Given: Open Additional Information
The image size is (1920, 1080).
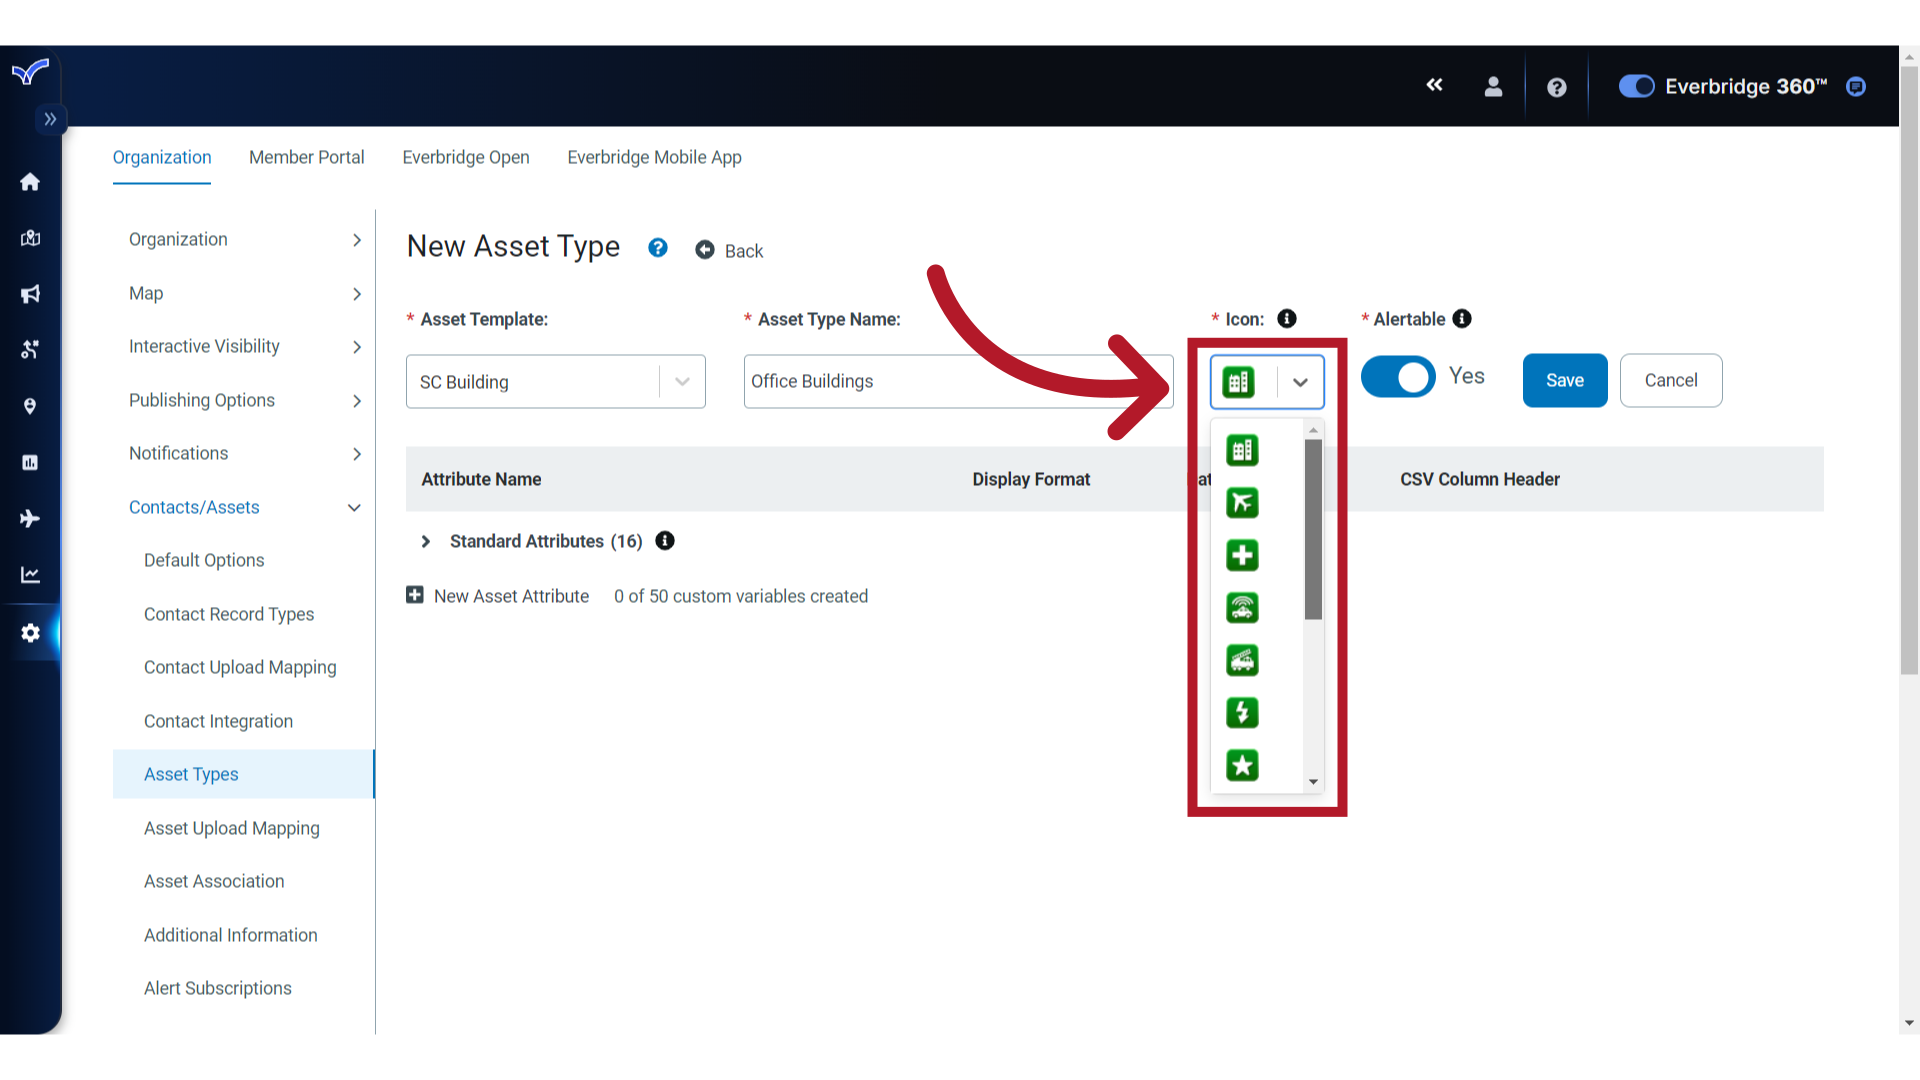Looking at the screenshot, I should (231, 935).
